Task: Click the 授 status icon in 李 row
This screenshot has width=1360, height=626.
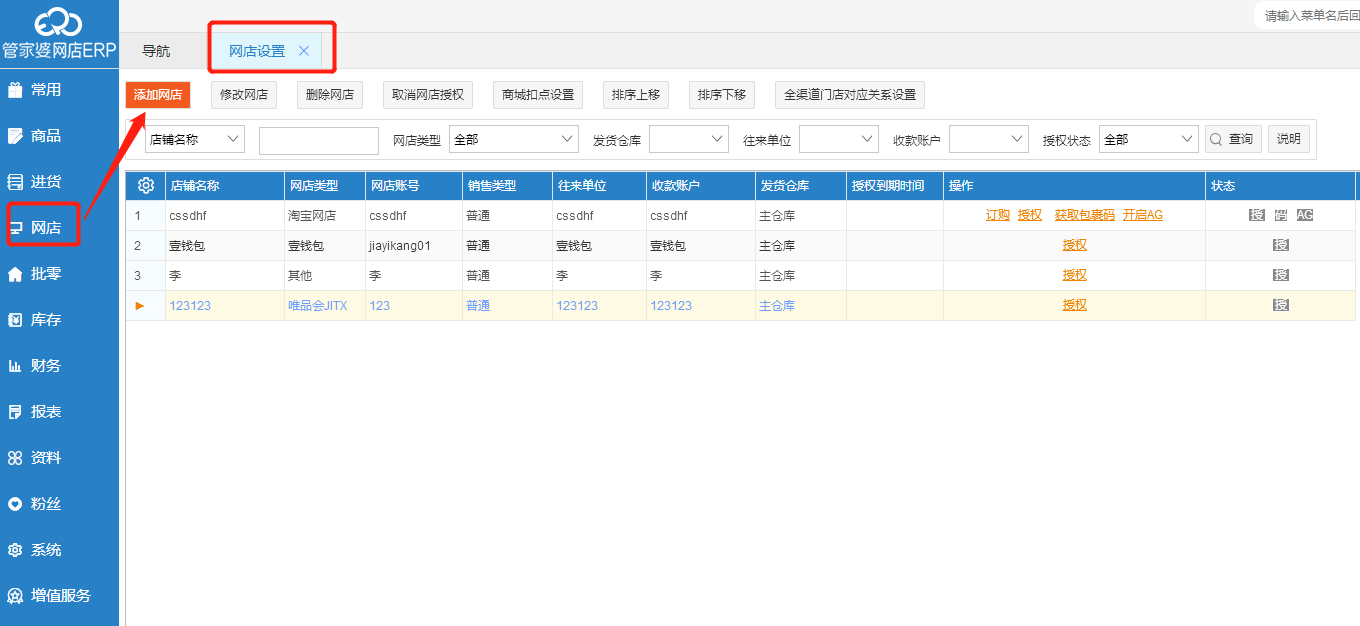Action: (x=1281, y=275)
